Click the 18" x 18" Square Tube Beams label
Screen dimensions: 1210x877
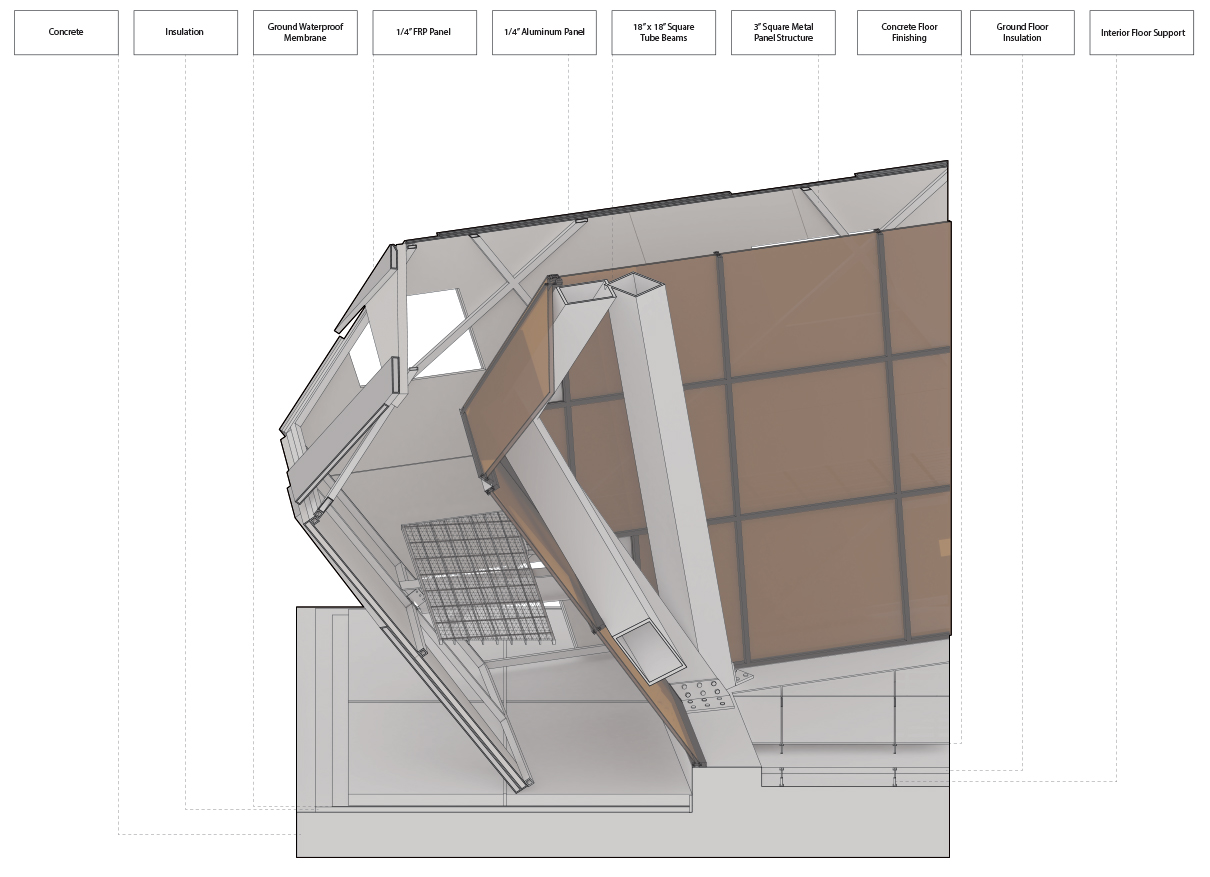click(664, 32)
